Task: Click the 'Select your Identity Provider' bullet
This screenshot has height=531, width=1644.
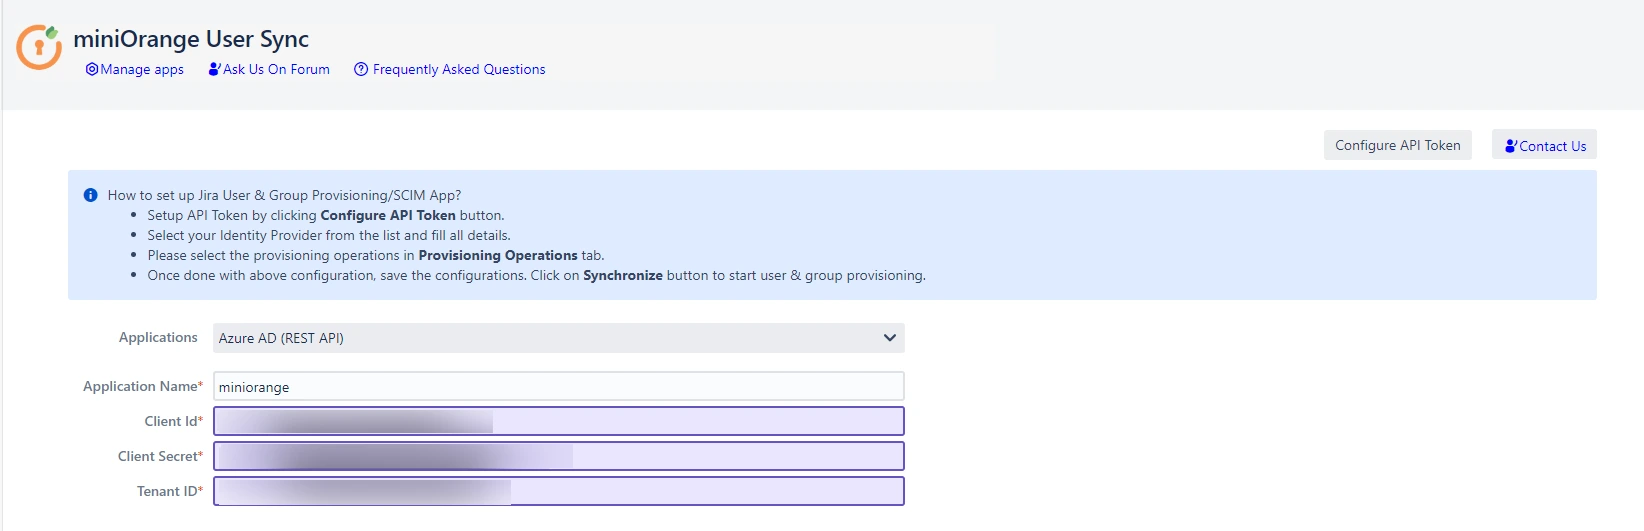Action: 328,235
